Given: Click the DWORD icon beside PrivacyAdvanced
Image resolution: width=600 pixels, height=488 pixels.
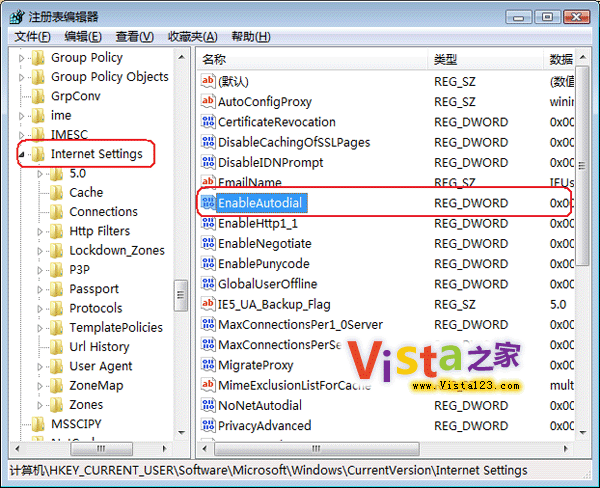Looking at the screenshot, I should [x=209, y=426].
